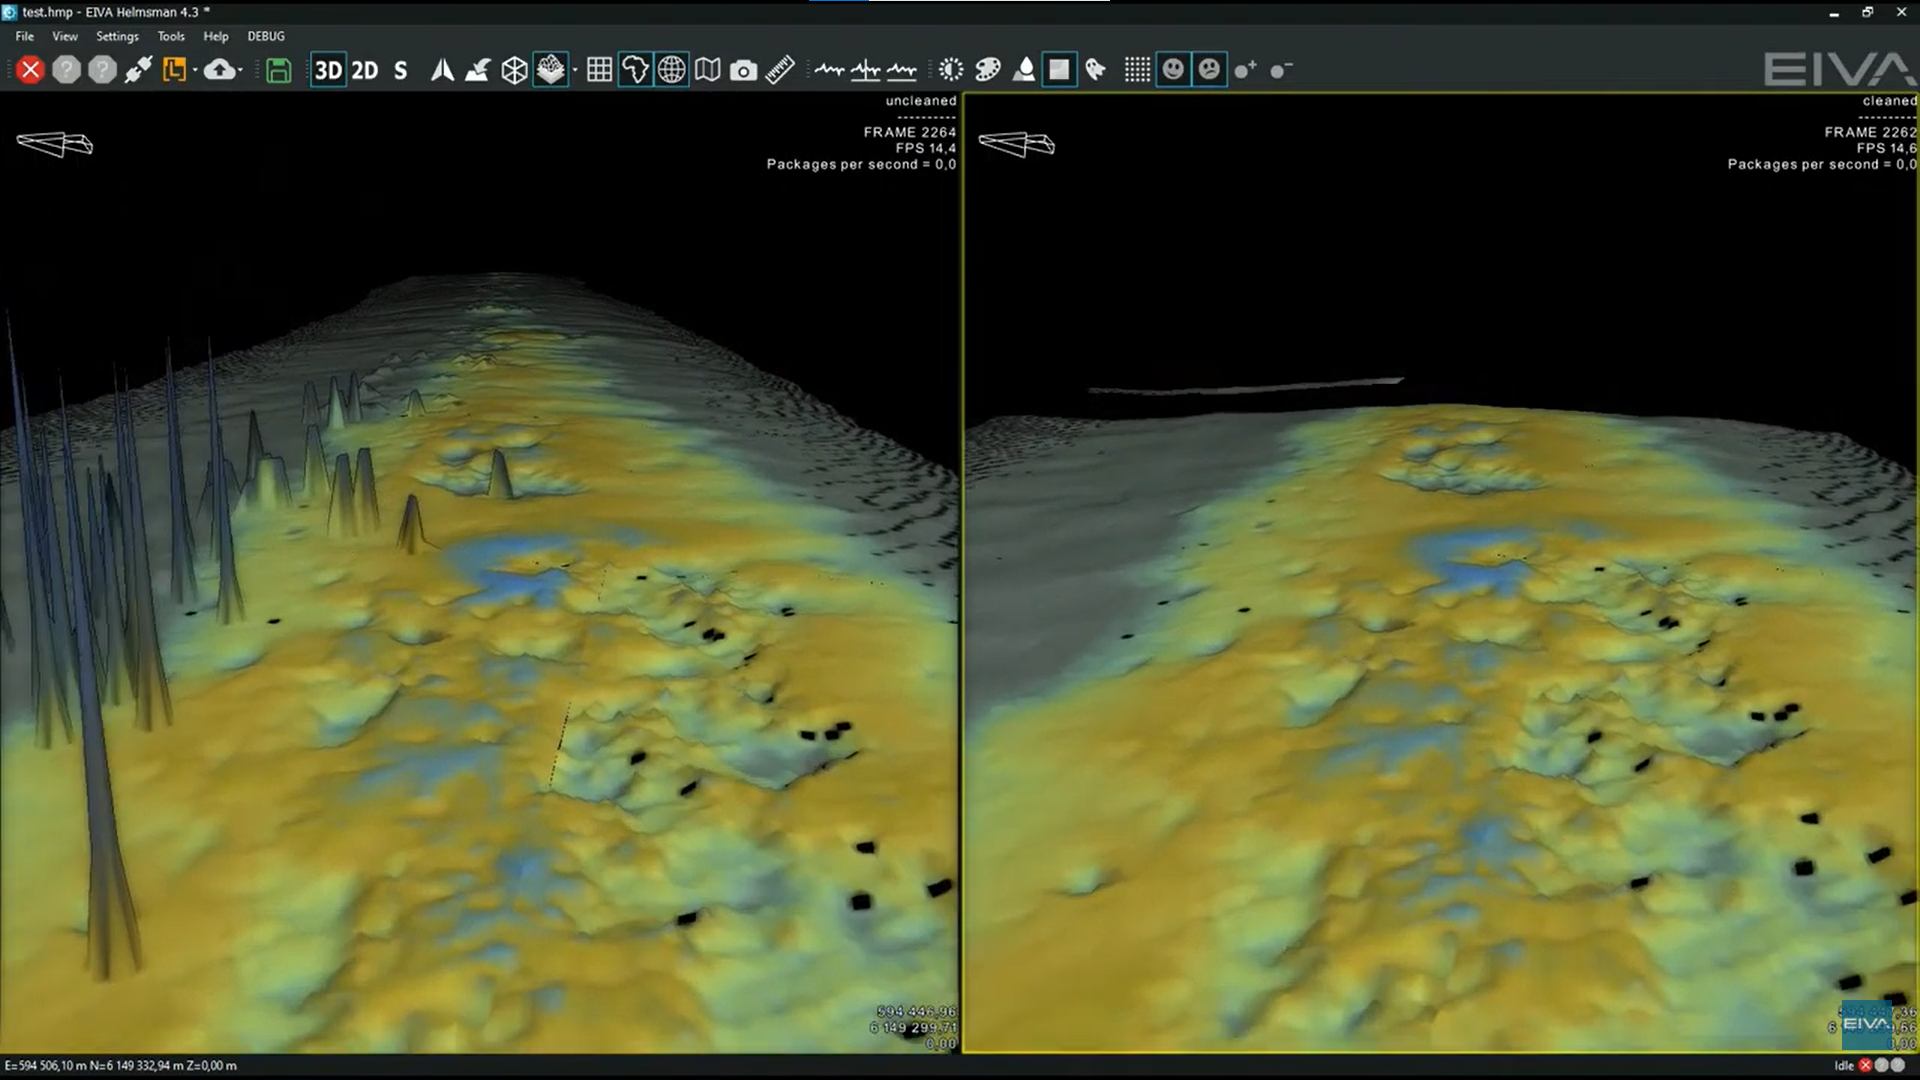Toggle the sad smiley face button

(x=1210, y=70)
